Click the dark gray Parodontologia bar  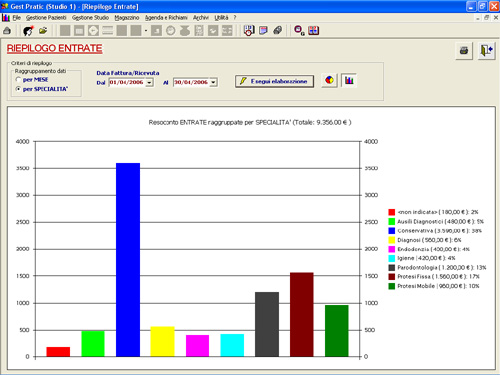pos(267,324)
